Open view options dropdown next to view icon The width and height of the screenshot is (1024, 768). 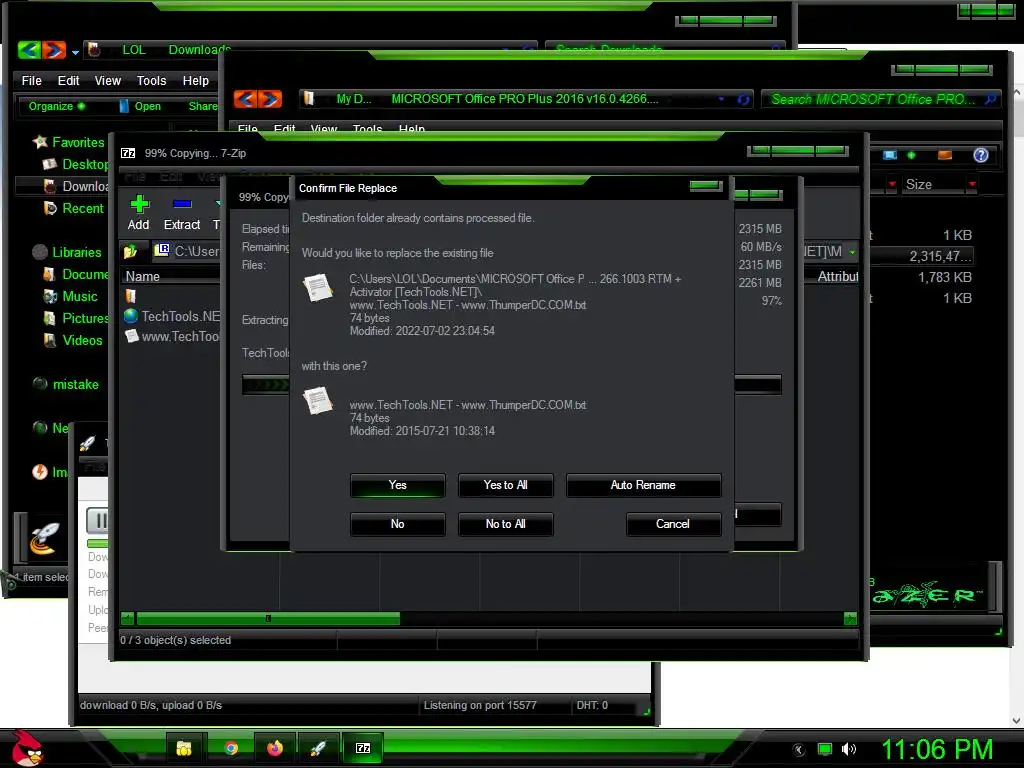pyautogui.click(x=911, y=155)
